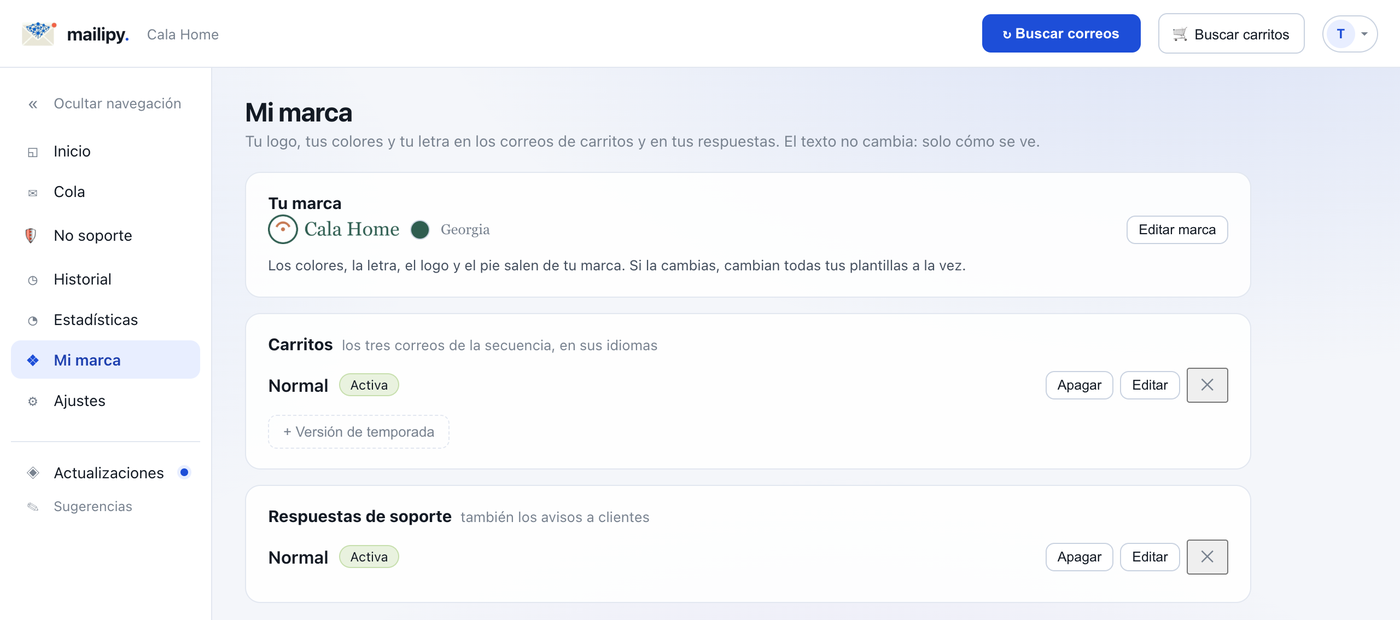Click the Buscar carritos button

[1231, 33]
